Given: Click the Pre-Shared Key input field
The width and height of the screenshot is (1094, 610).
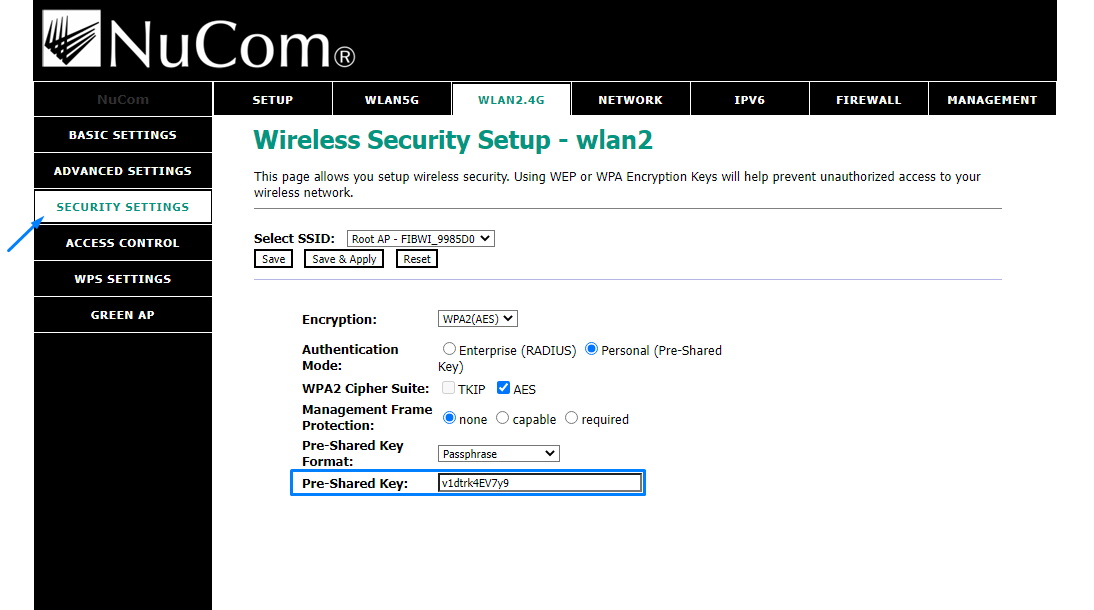Looking at the screenshot, I should coord(540,482).
